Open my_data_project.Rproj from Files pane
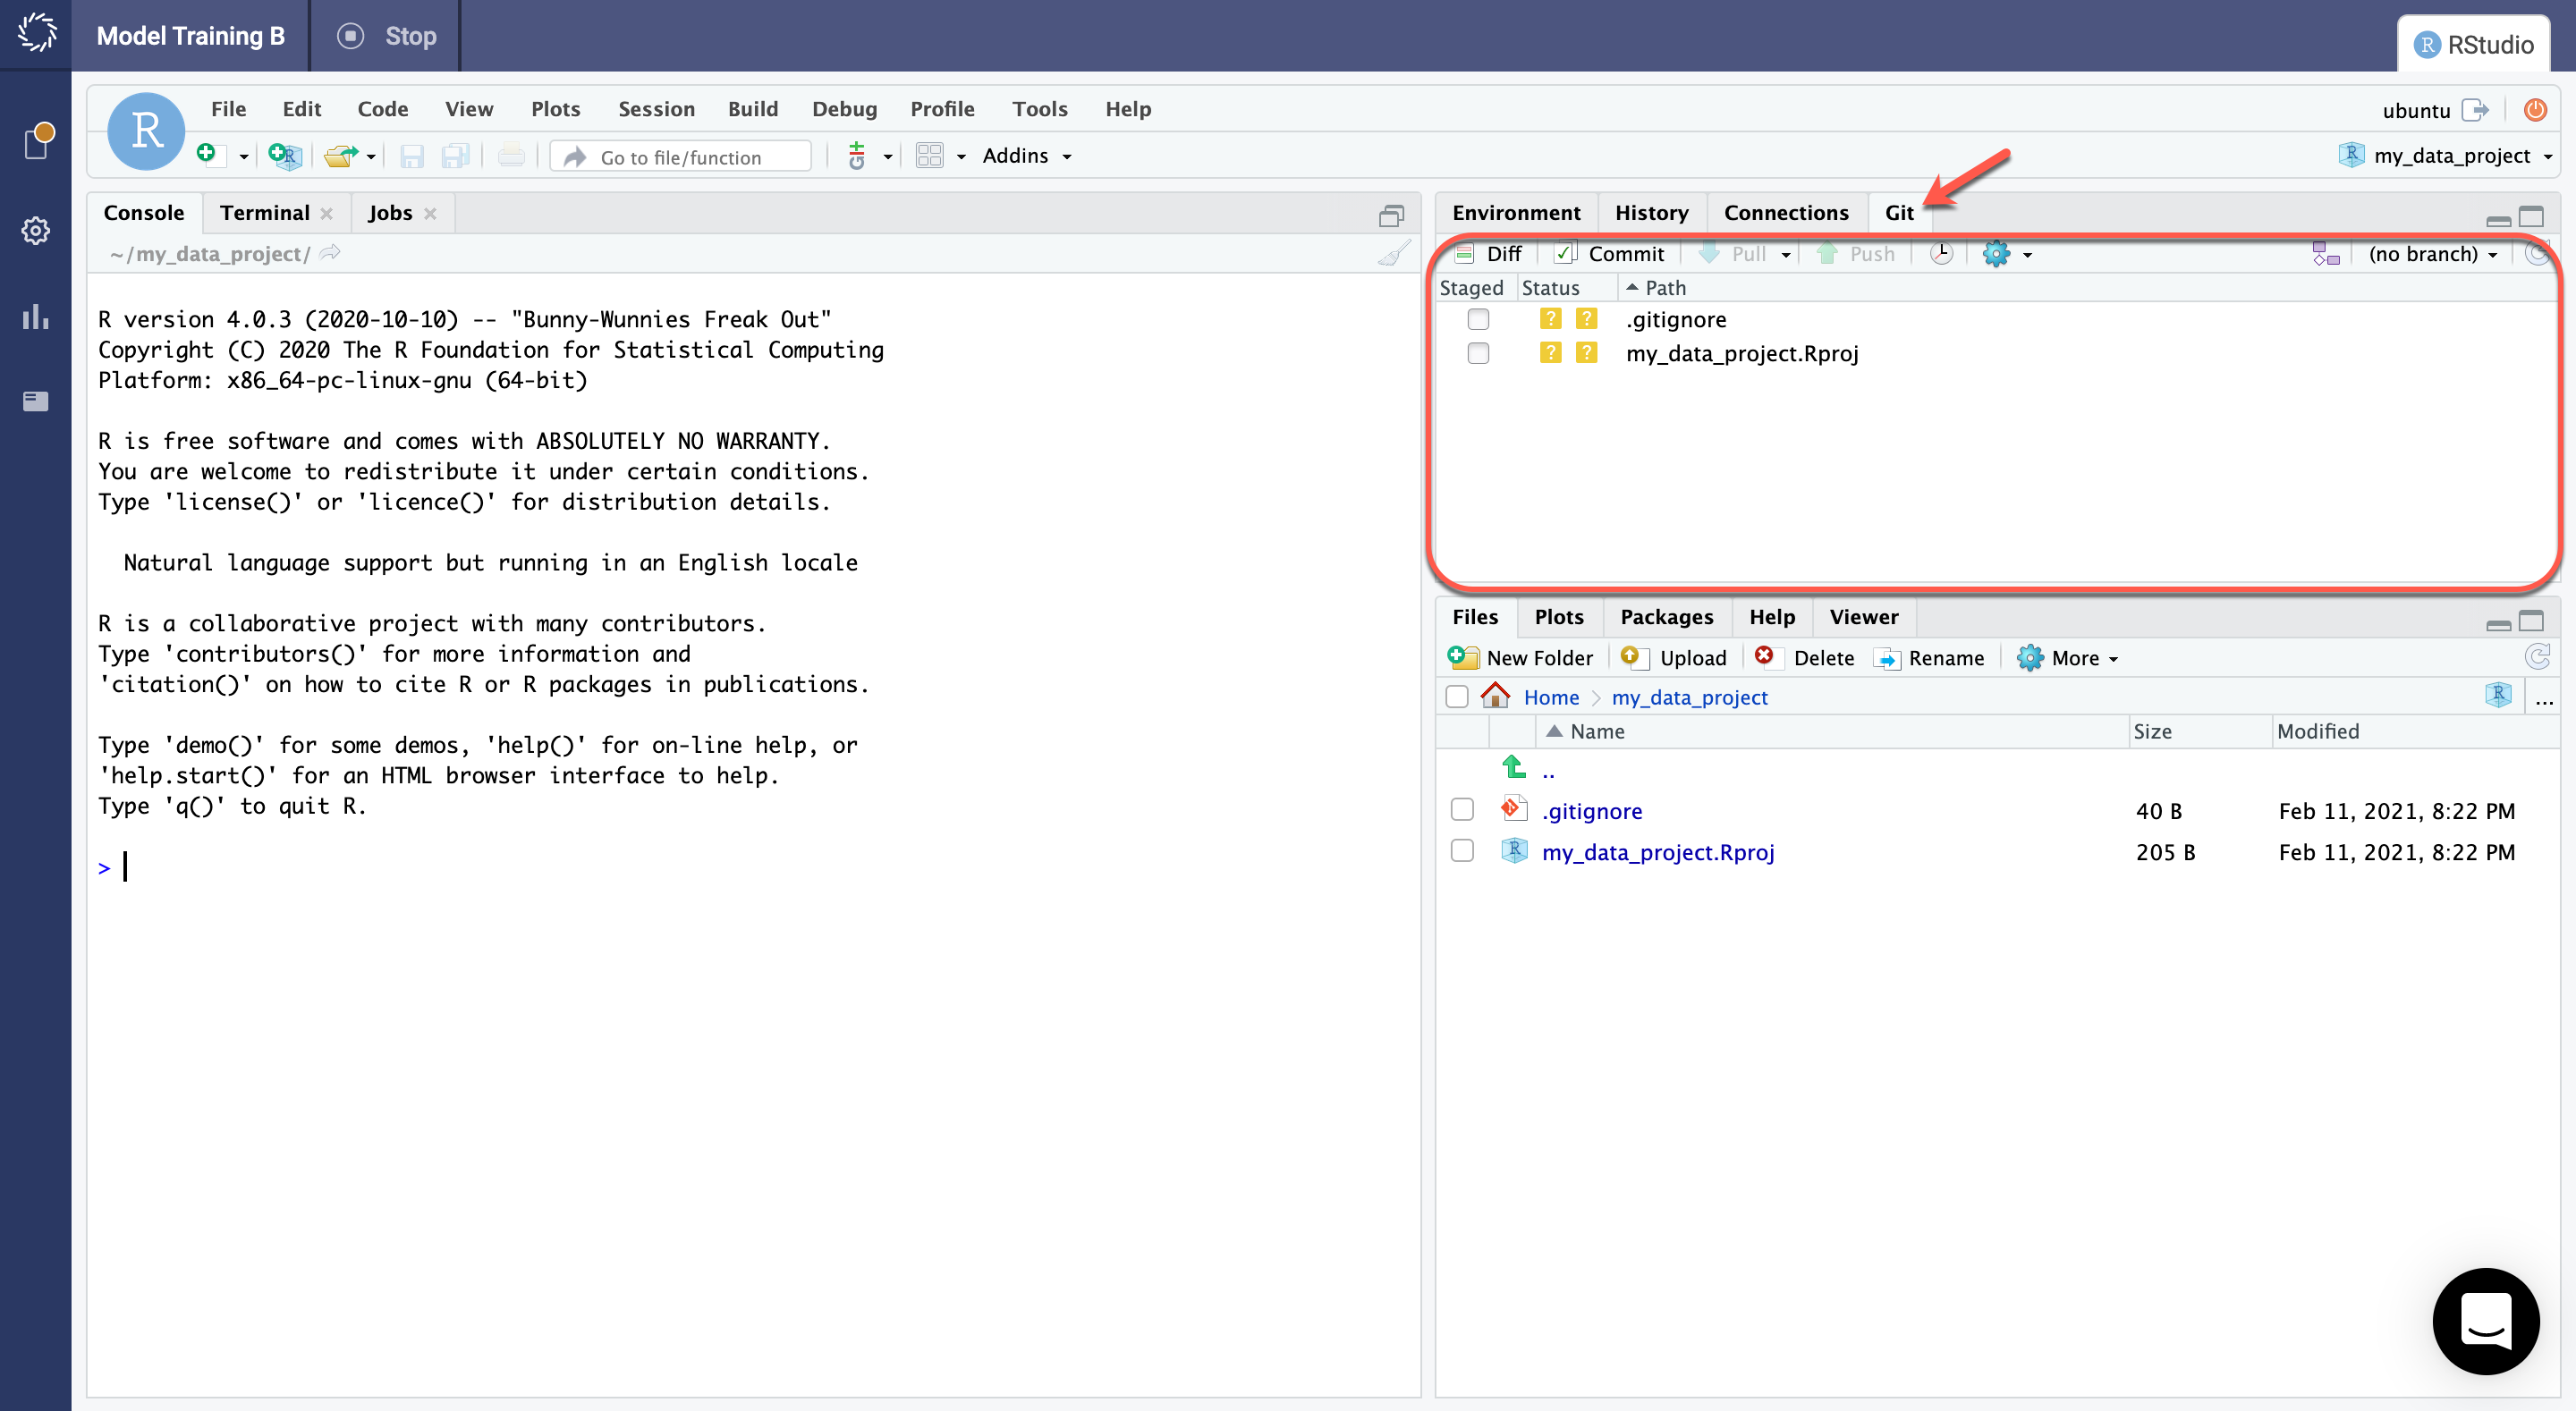The image size is (2576, 1411). [x=1662, y=852]
